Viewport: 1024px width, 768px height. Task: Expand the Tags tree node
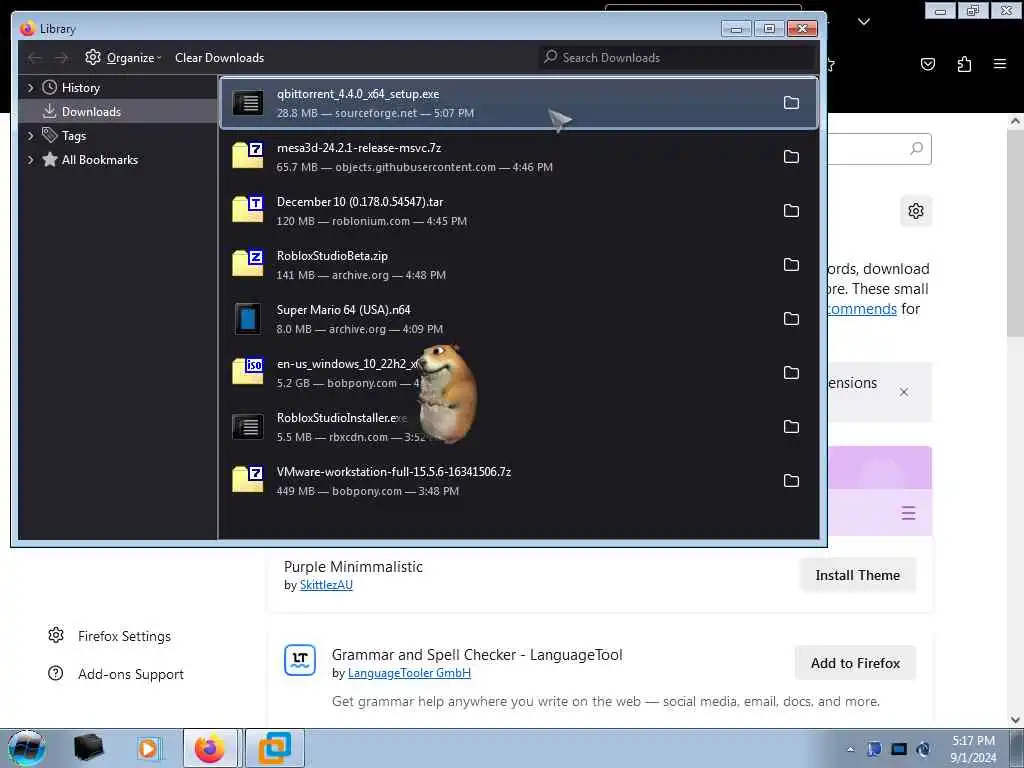pyautogui.click(x=30, y=136)
